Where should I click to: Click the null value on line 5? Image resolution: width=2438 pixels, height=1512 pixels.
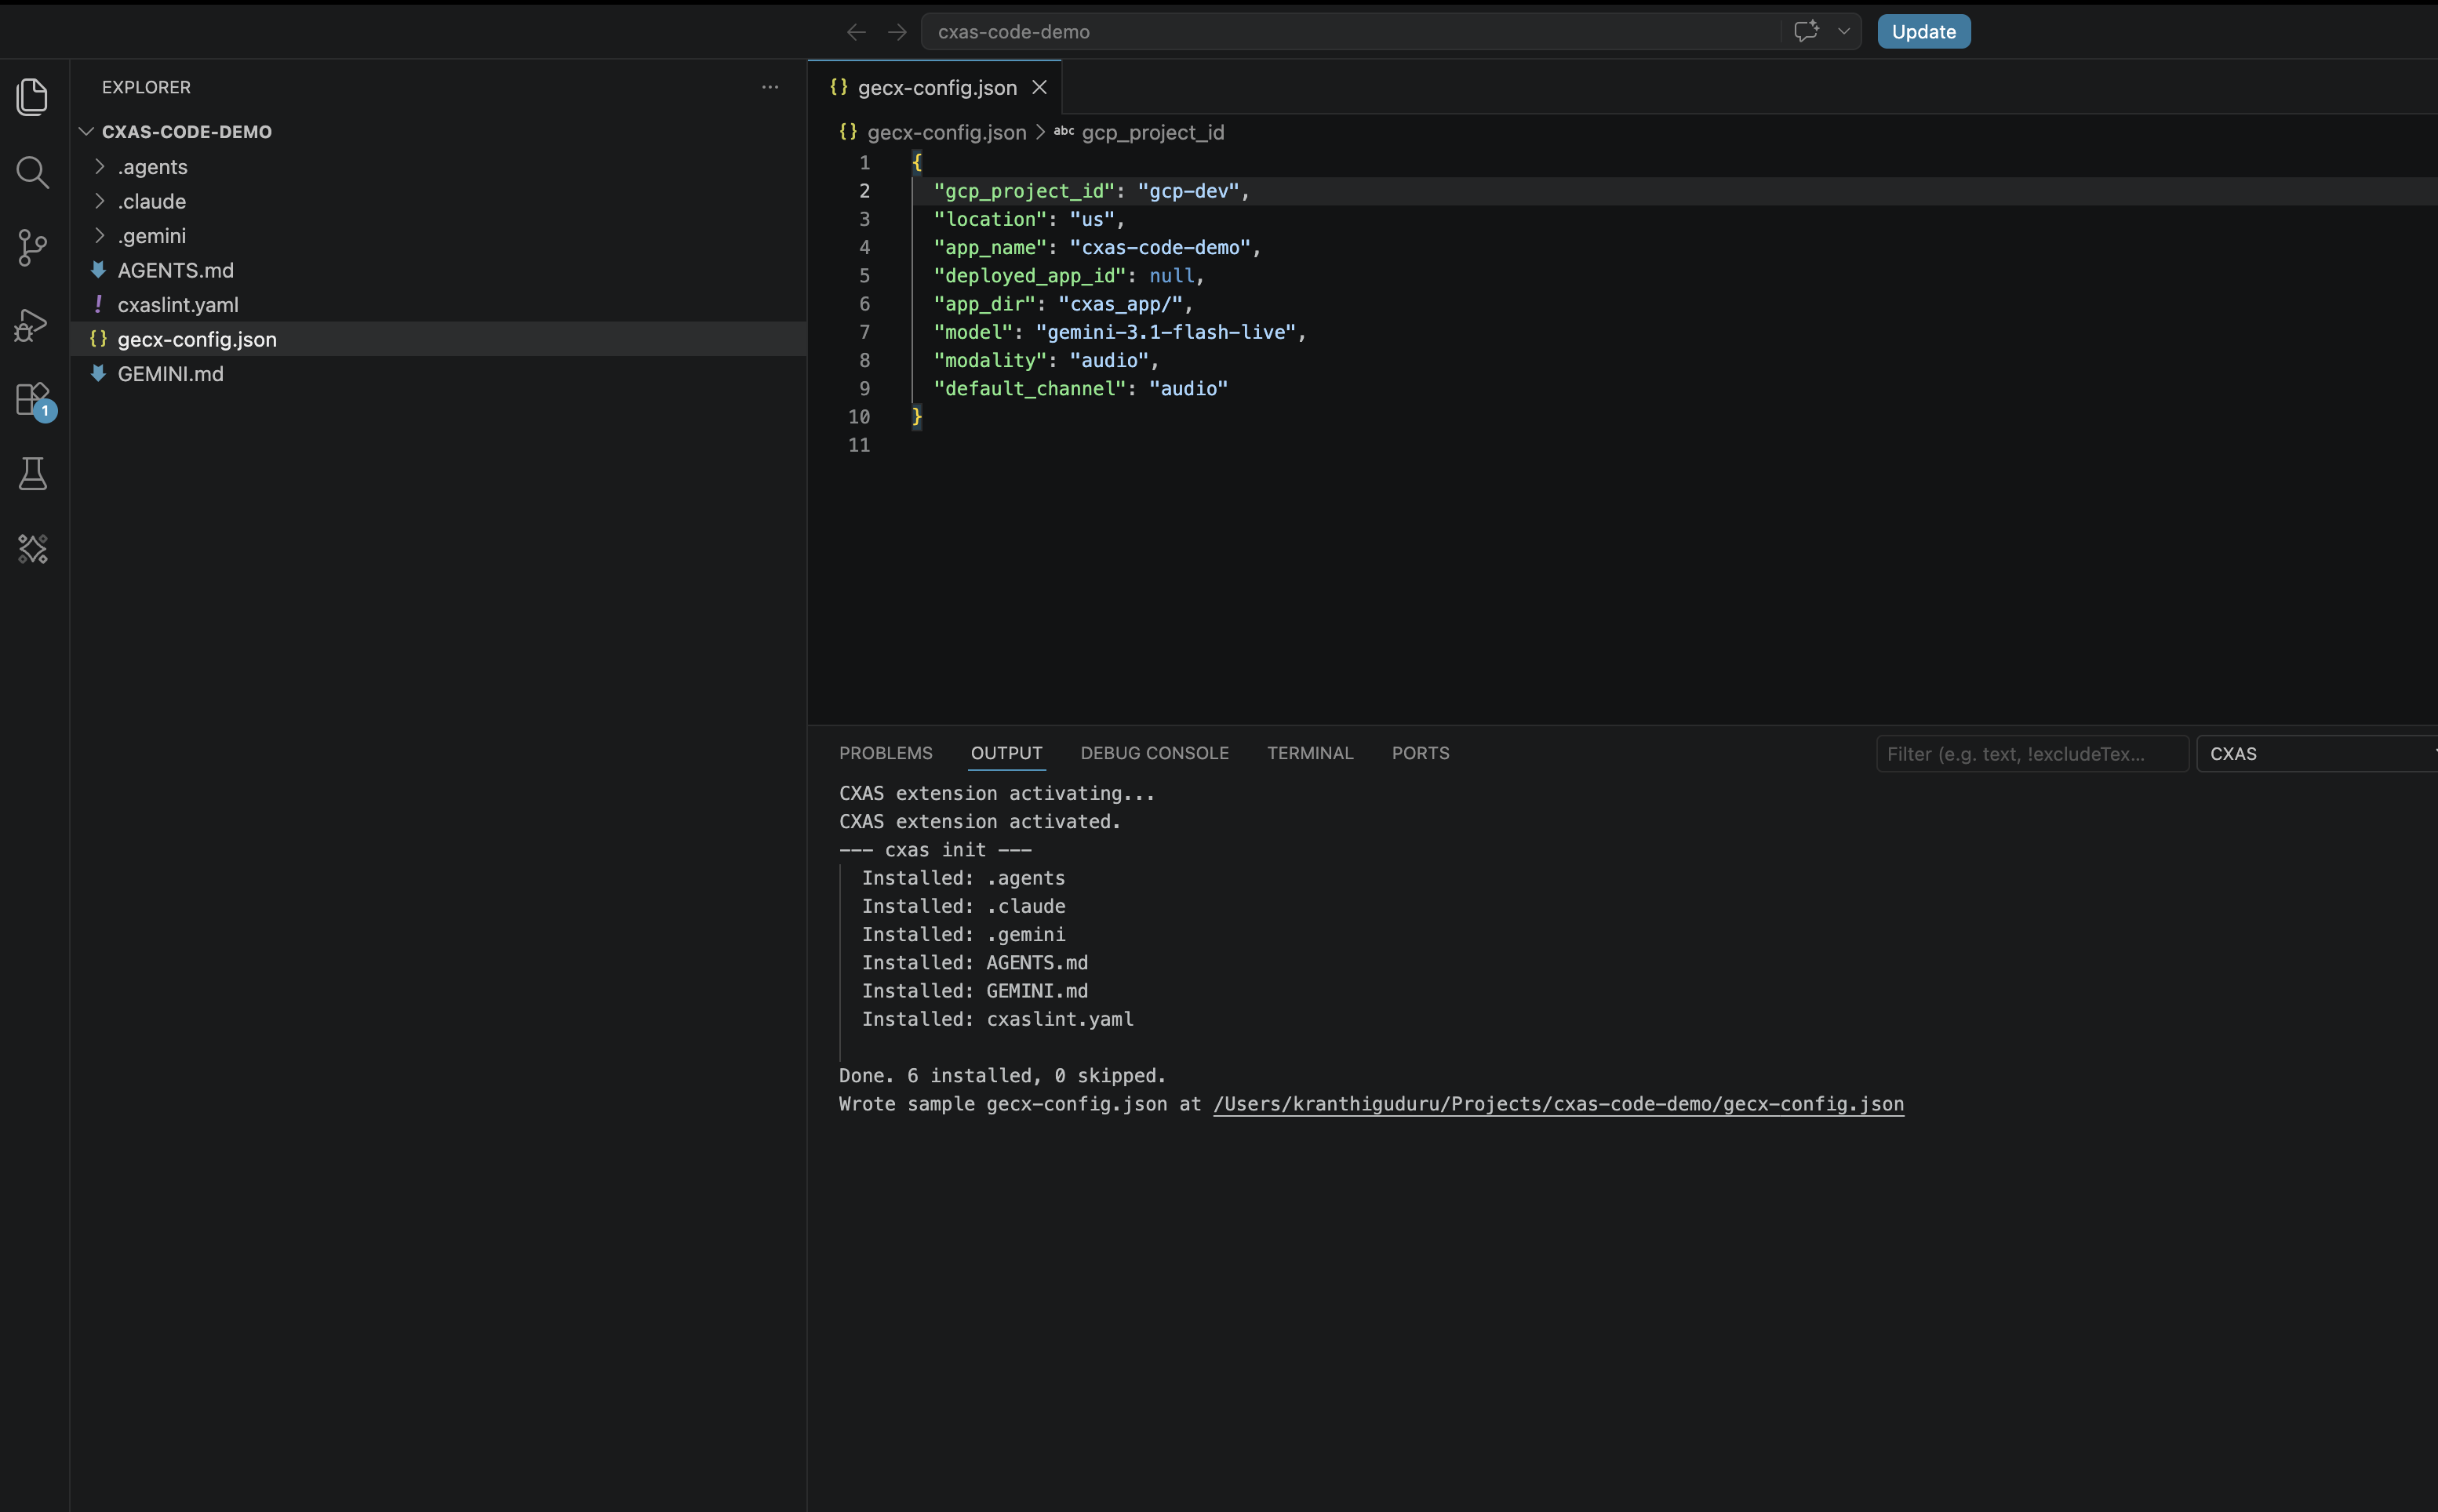(x=1171, y=275)
